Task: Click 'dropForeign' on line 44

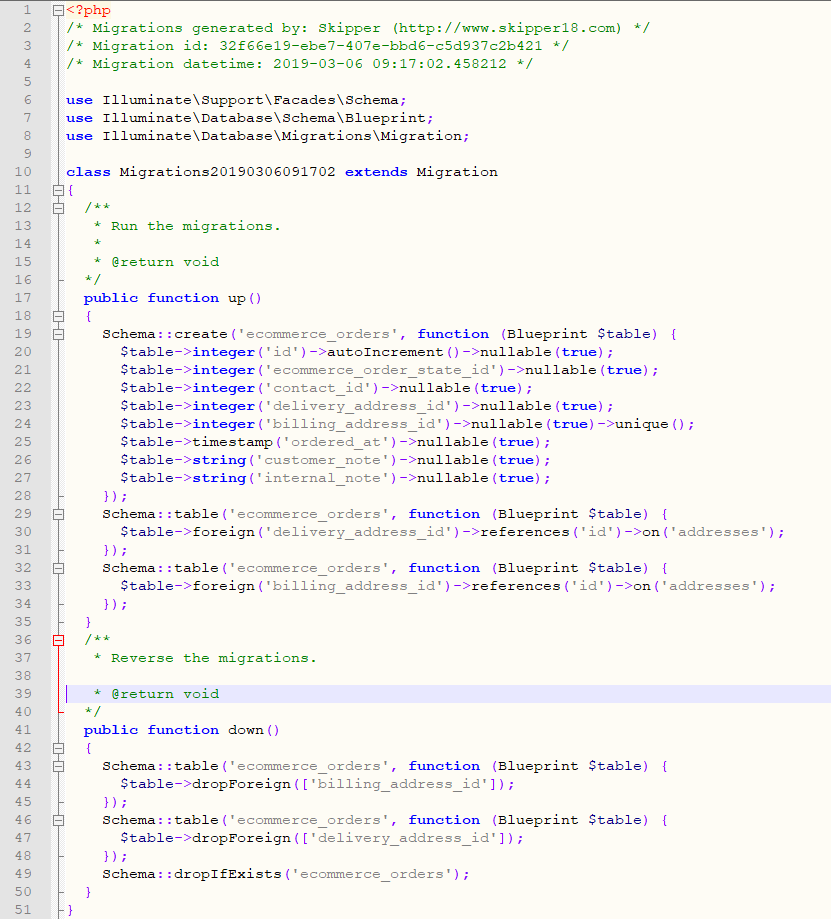Action: (x=241, y=784)
